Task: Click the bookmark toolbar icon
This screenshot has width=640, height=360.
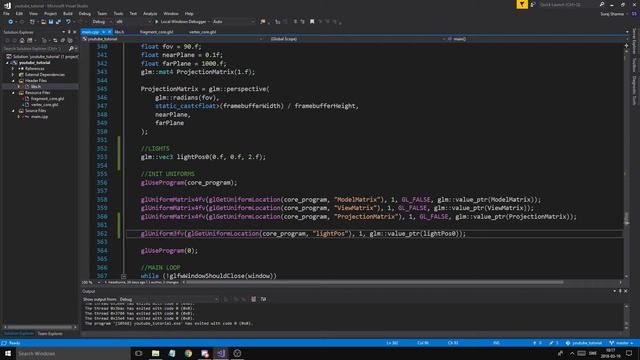Action: [312, 22]
